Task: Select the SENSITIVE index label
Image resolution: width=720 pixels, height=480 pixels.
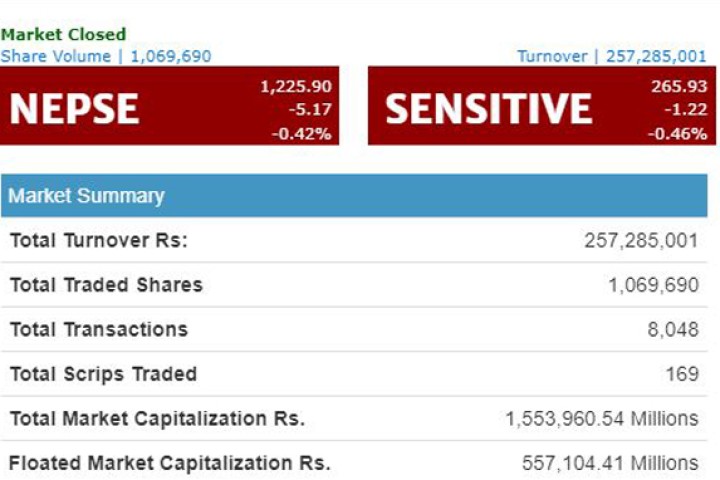Action: tap(488, 109)
